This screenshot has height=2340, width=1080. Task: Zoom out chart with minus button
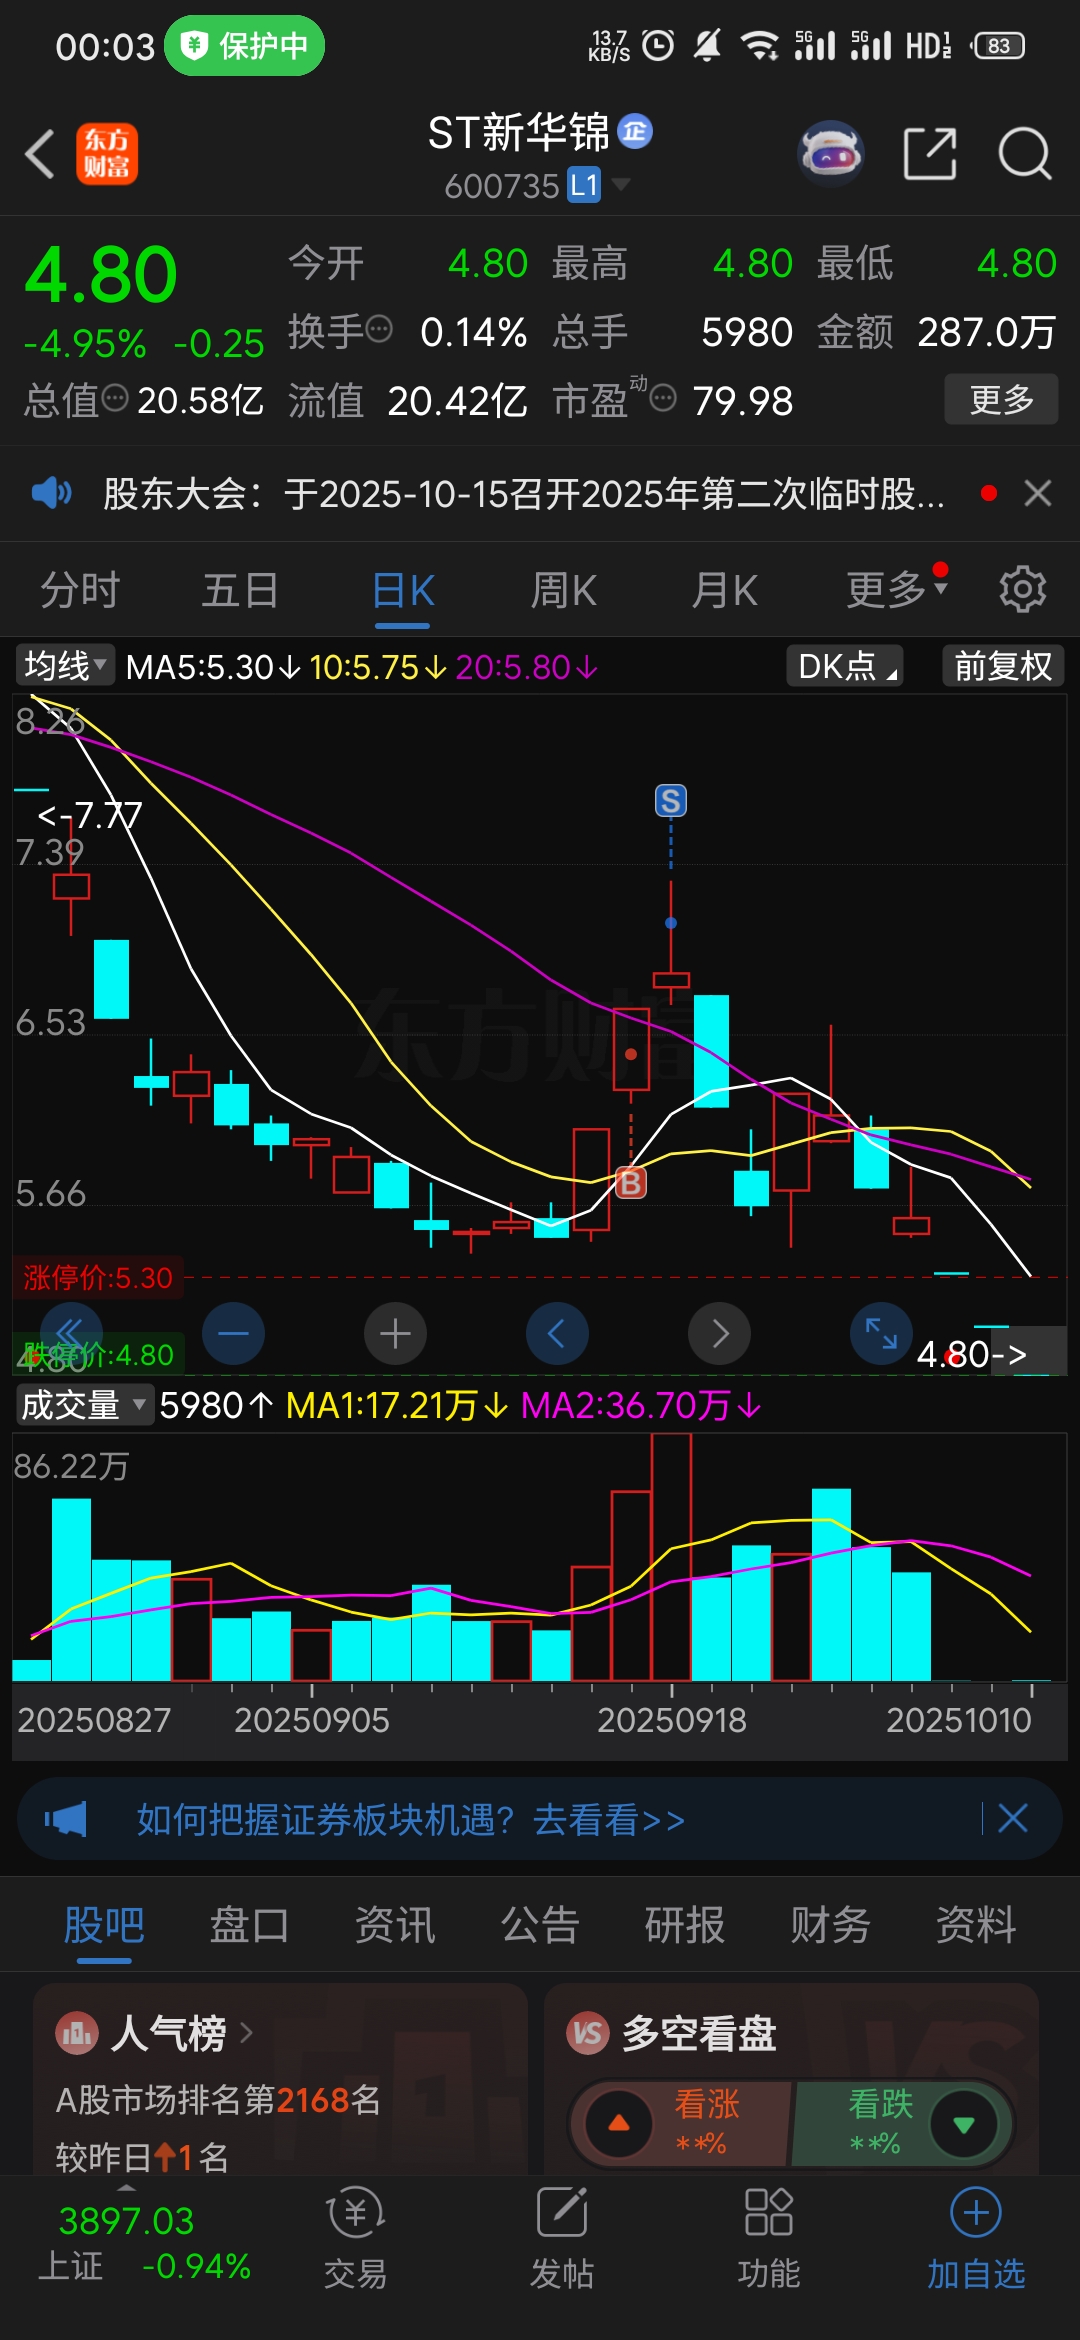(233, 1333)
